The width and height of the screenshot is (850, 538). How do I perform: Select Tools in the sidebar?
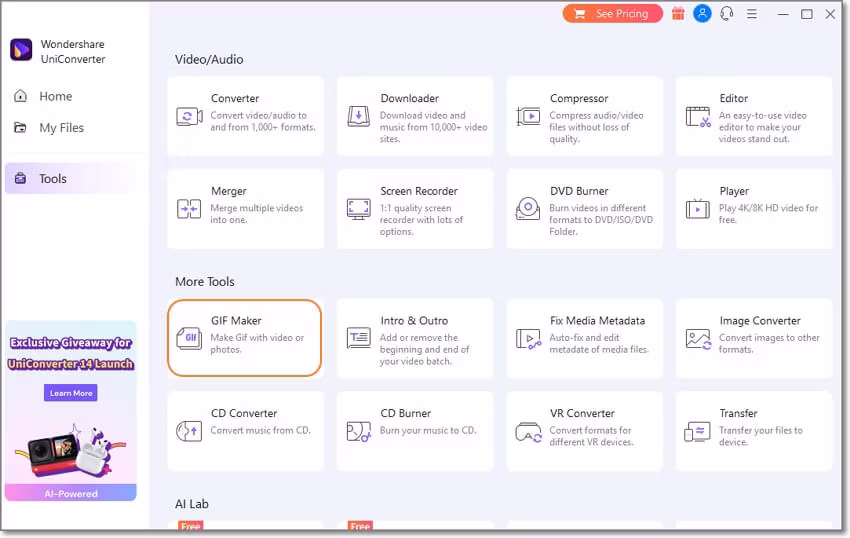click(x=70, y=178)
